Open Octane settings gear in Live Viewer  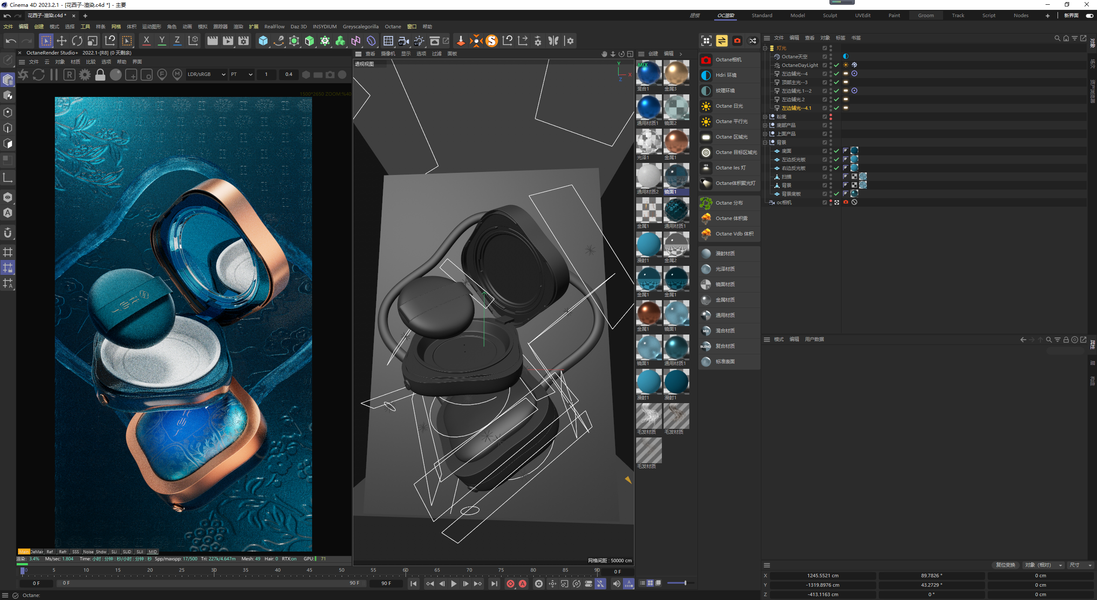(85, 74)
